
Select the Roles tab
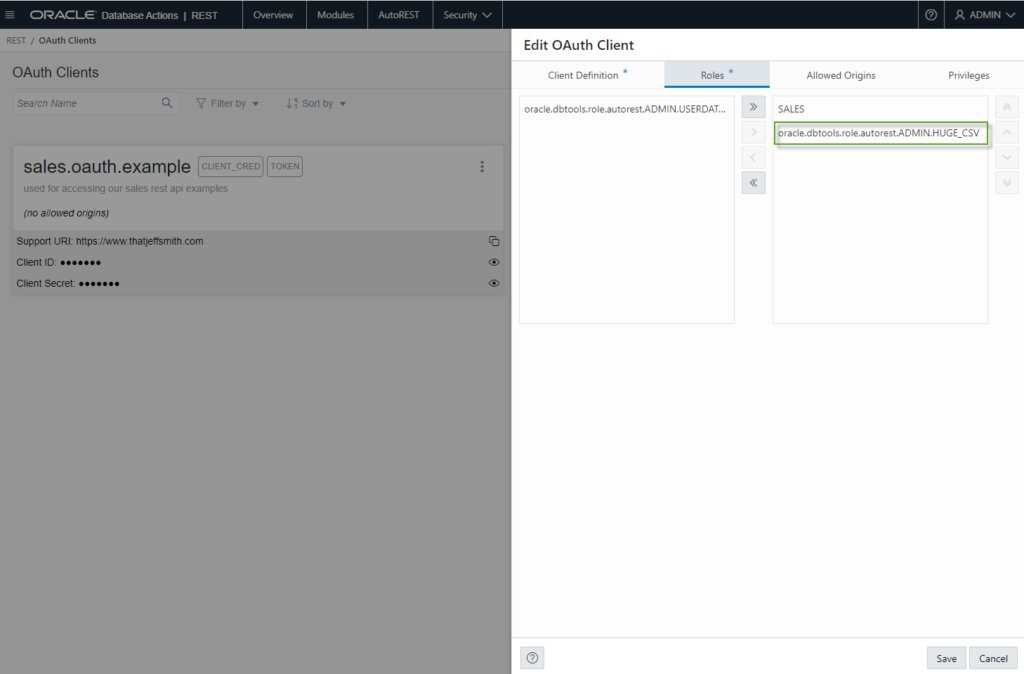point(716,75)
